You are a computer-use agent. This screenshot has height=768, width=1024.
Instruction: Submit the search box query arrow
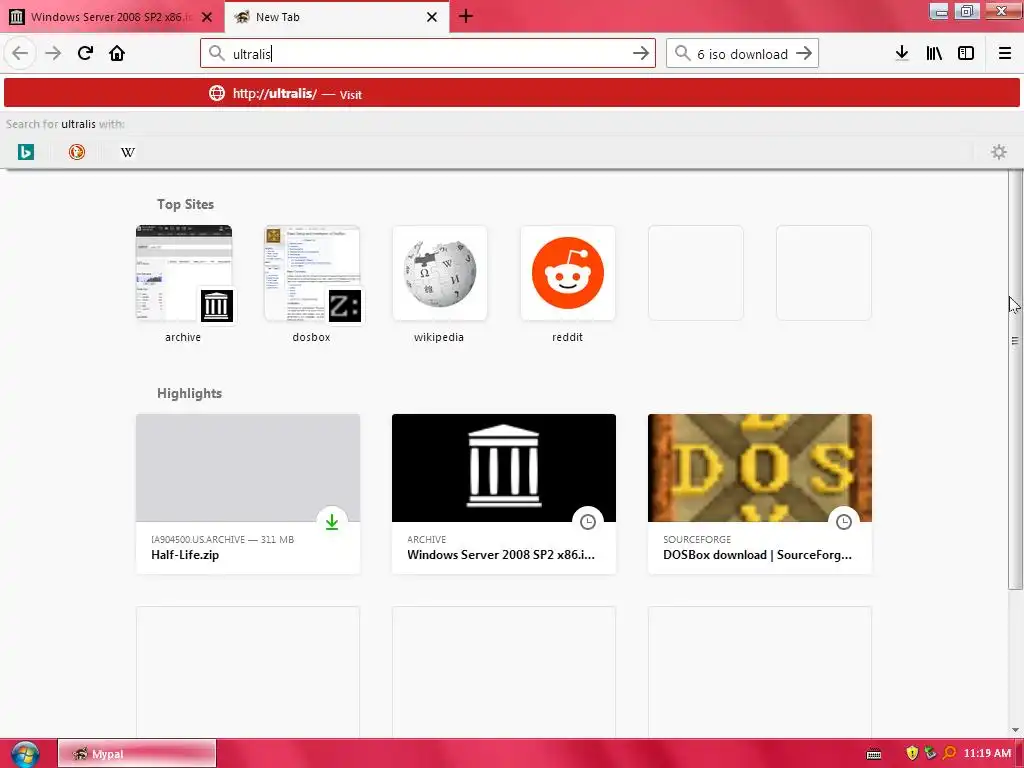pyautogui.click(x=804, y=54)
